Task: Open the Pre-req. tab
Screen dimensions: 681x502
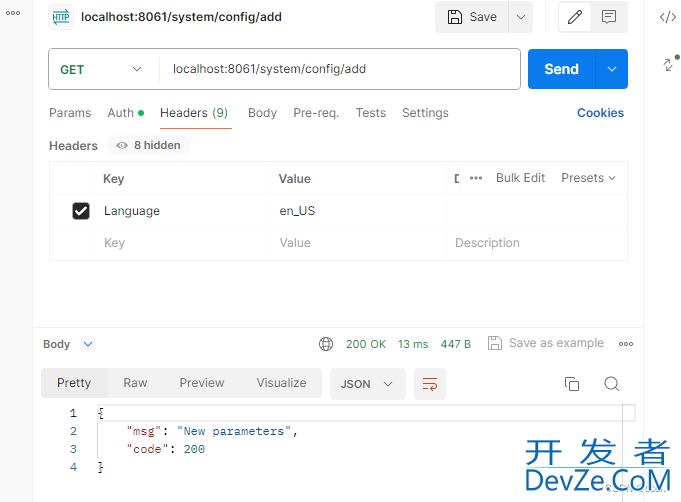Action: [x=316, y=113]
